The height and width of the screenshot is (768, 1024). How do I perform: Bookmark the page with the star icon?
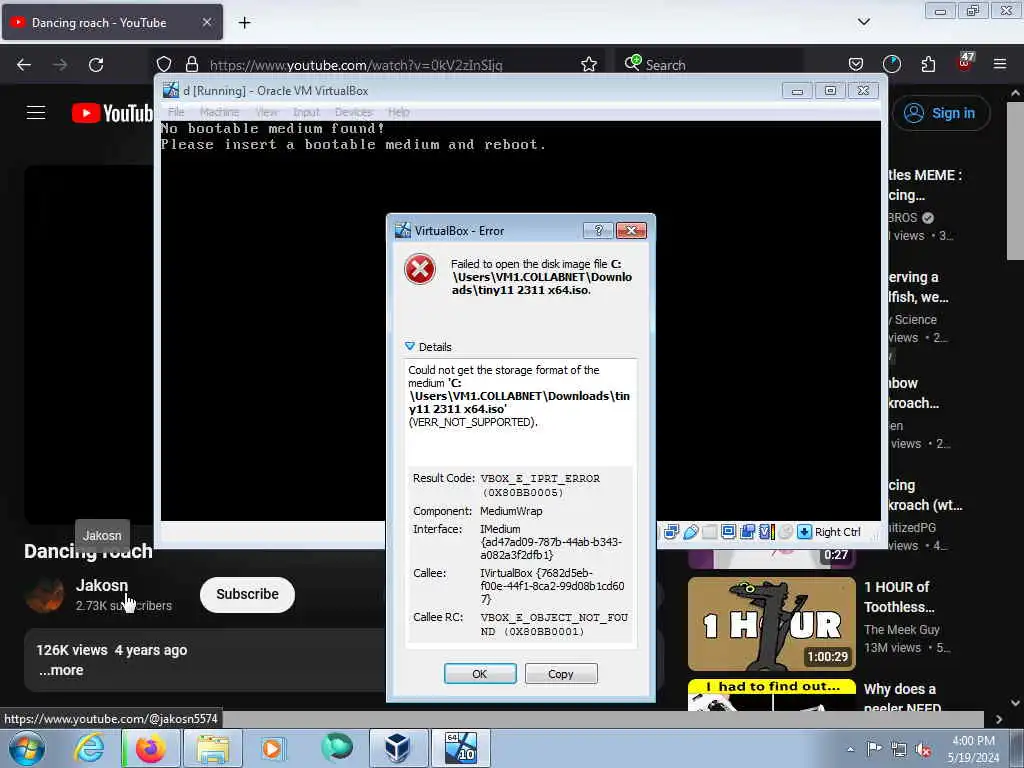pos(588,64)
